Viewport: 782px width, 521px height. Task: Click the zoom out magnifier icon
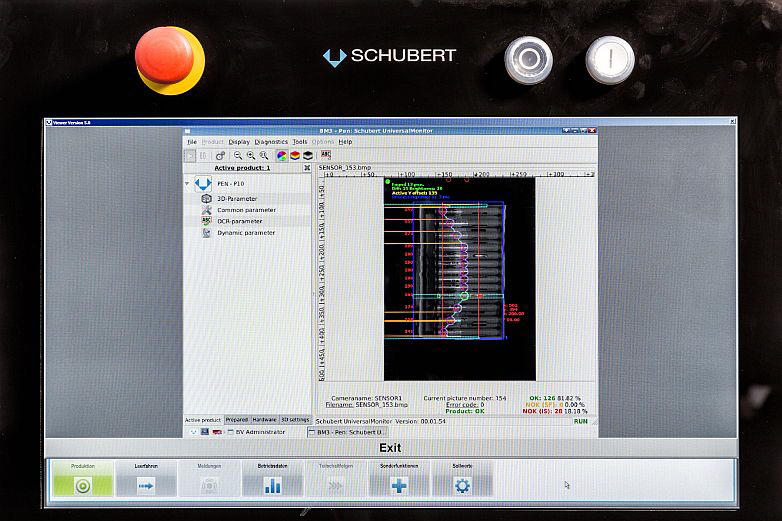pyautogui.click(x=238, y=156)
